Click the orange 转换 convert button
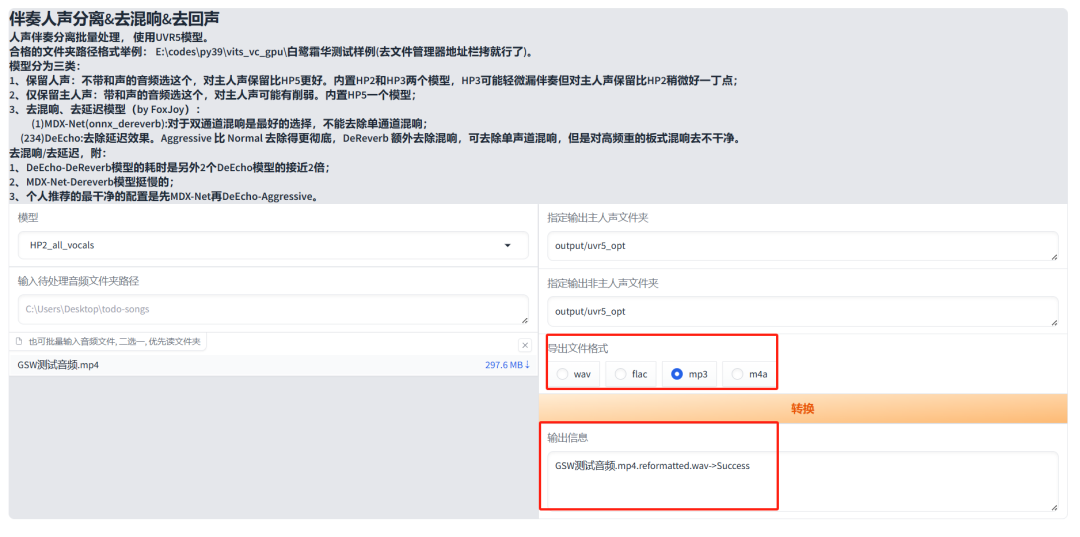 (x=802, y=408)
